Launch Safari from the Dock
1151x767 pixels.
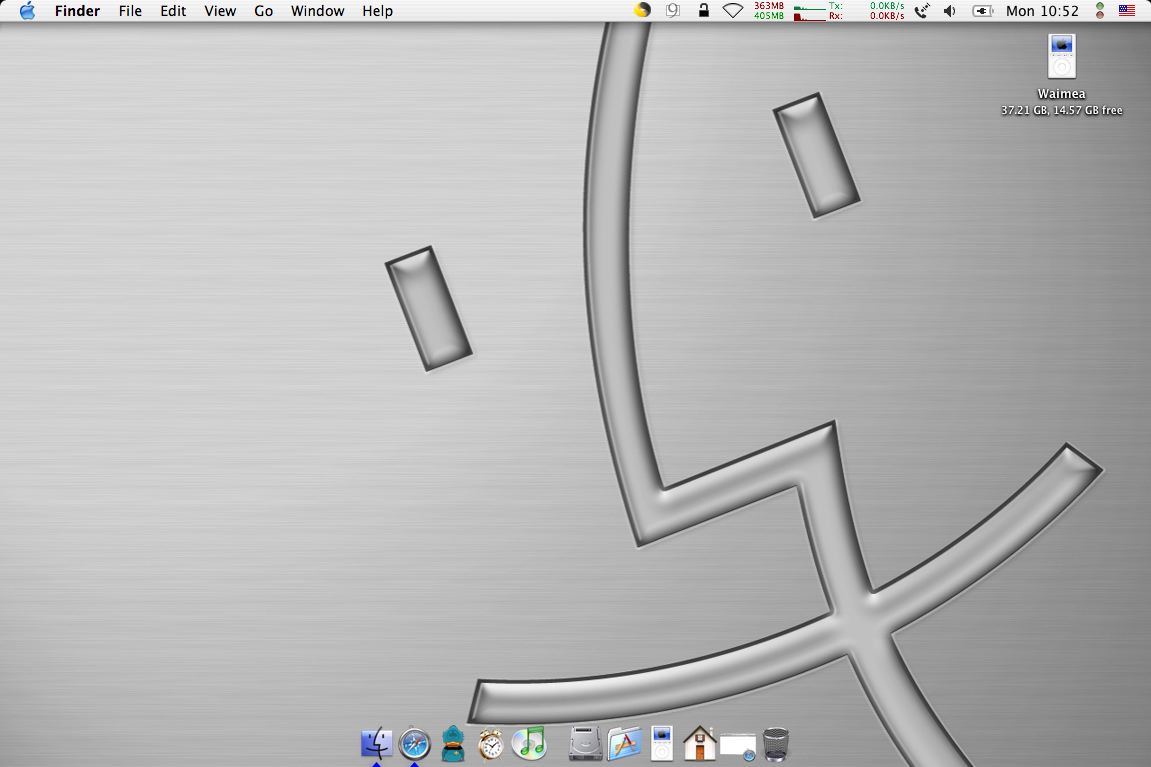tap(414, 744)
